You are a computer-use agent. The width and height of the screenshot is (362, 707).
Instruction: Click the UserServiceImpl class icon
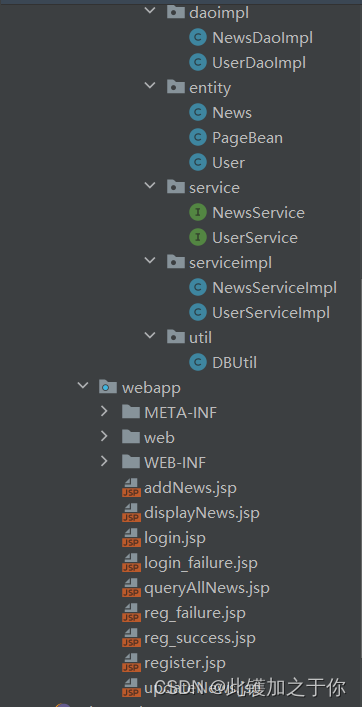click(198, 312)
